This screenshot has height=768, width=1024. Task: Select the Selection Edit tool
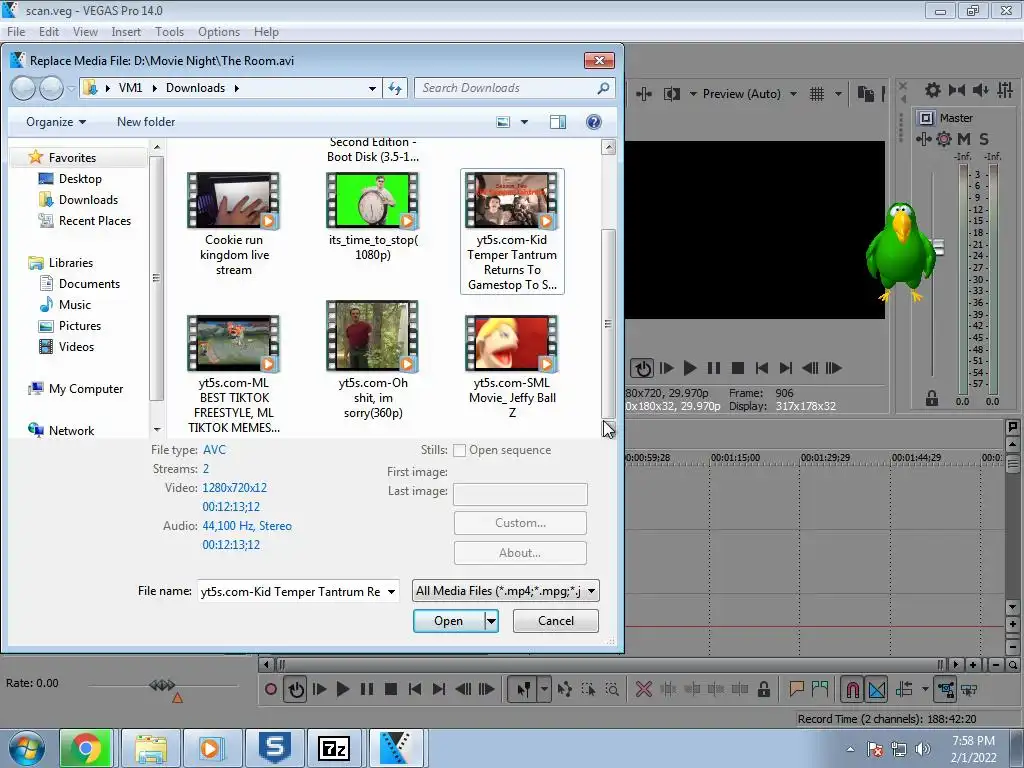point(588,689)
